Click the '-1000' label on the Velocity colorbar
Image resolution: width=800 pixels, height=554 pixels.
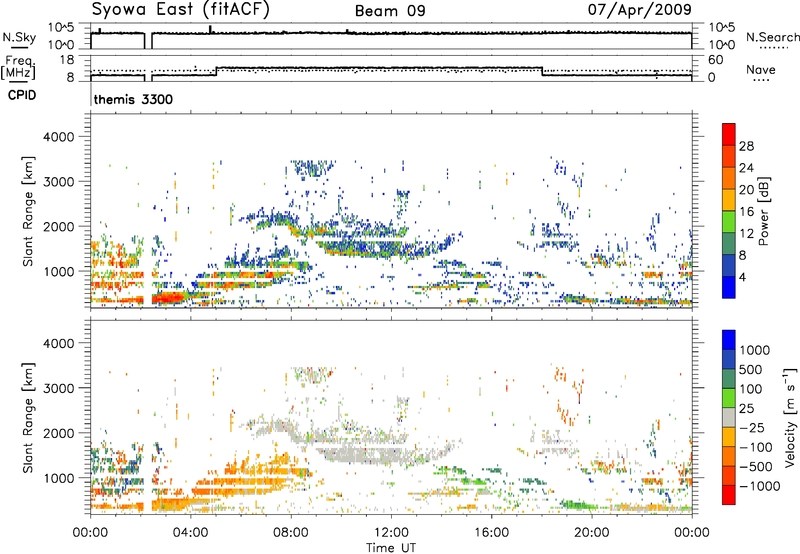[x=759, y=486]
